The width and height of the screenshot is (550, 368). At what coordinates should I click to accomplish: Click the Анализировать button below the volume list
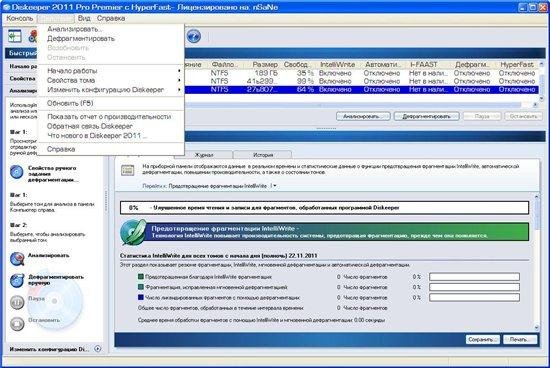click(363, 116)
